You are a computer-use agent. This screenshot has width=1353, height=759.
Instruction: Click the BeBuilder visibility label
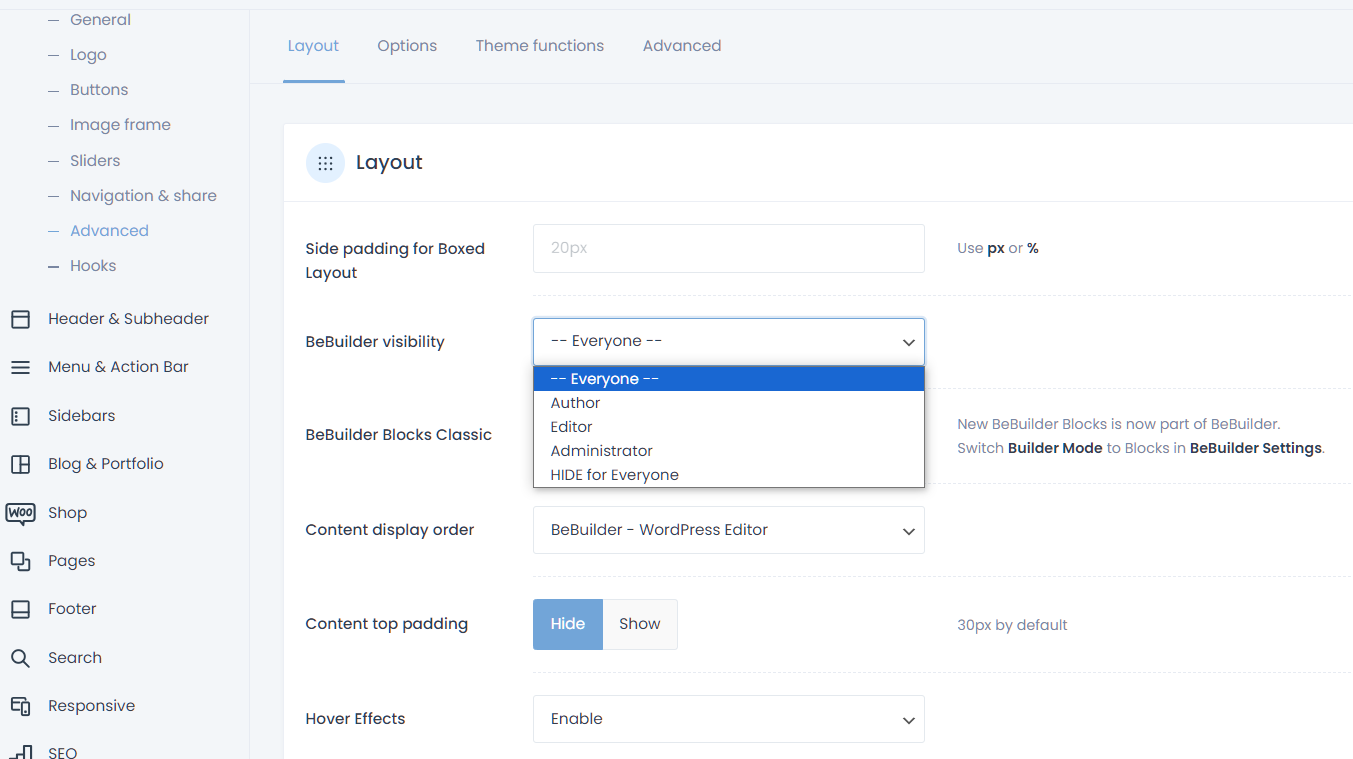375,342
